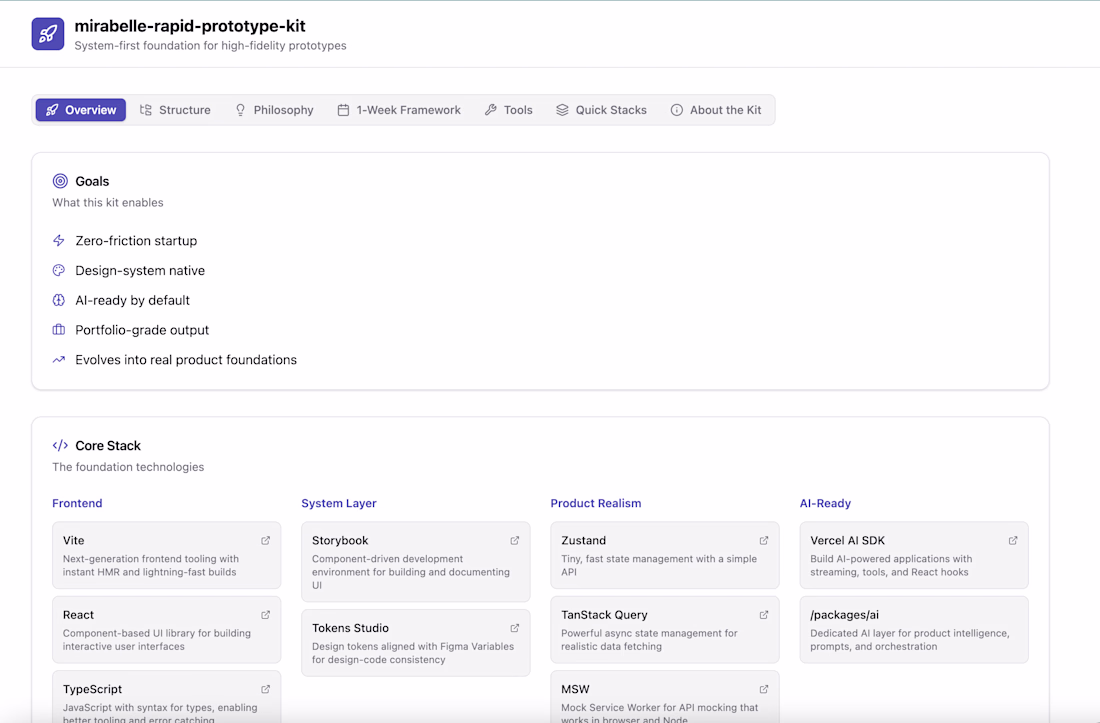
Task: Switch to the Philosophy tab
Action: (274, 110)
